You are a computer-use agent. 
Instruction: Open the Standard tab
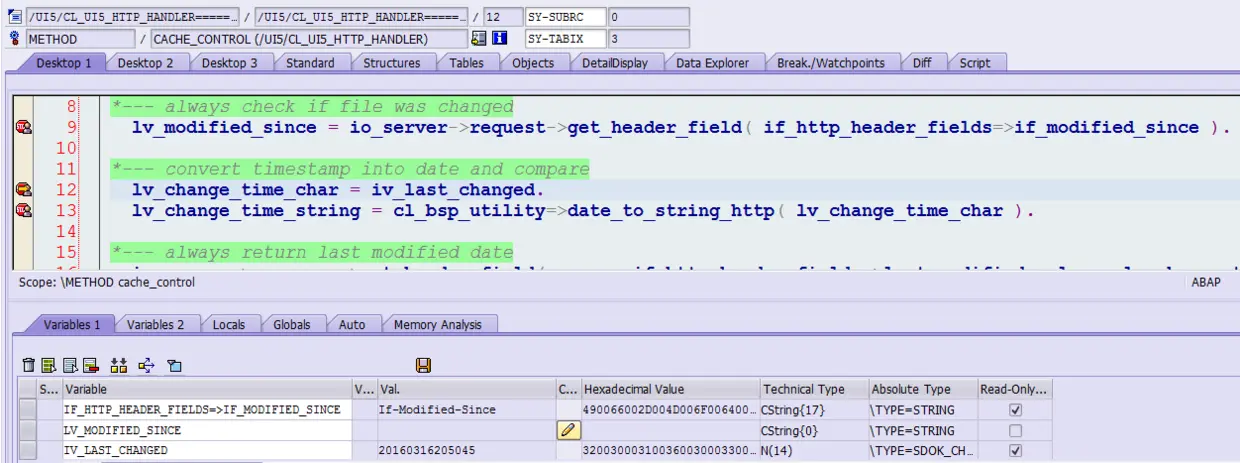310,62
